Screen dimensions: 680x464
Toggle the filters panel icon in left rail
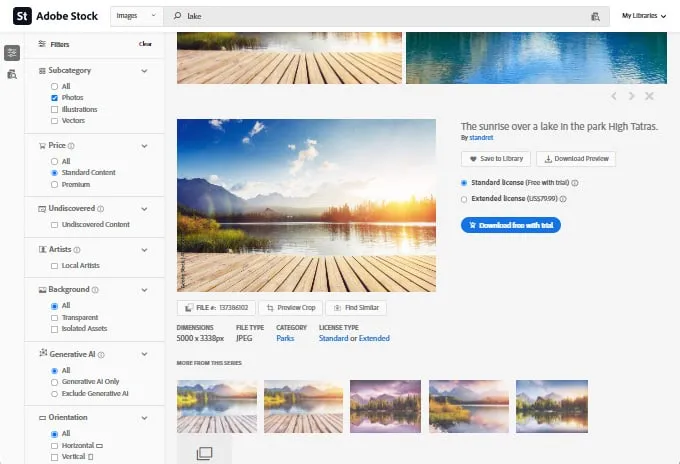click(12, 53)
